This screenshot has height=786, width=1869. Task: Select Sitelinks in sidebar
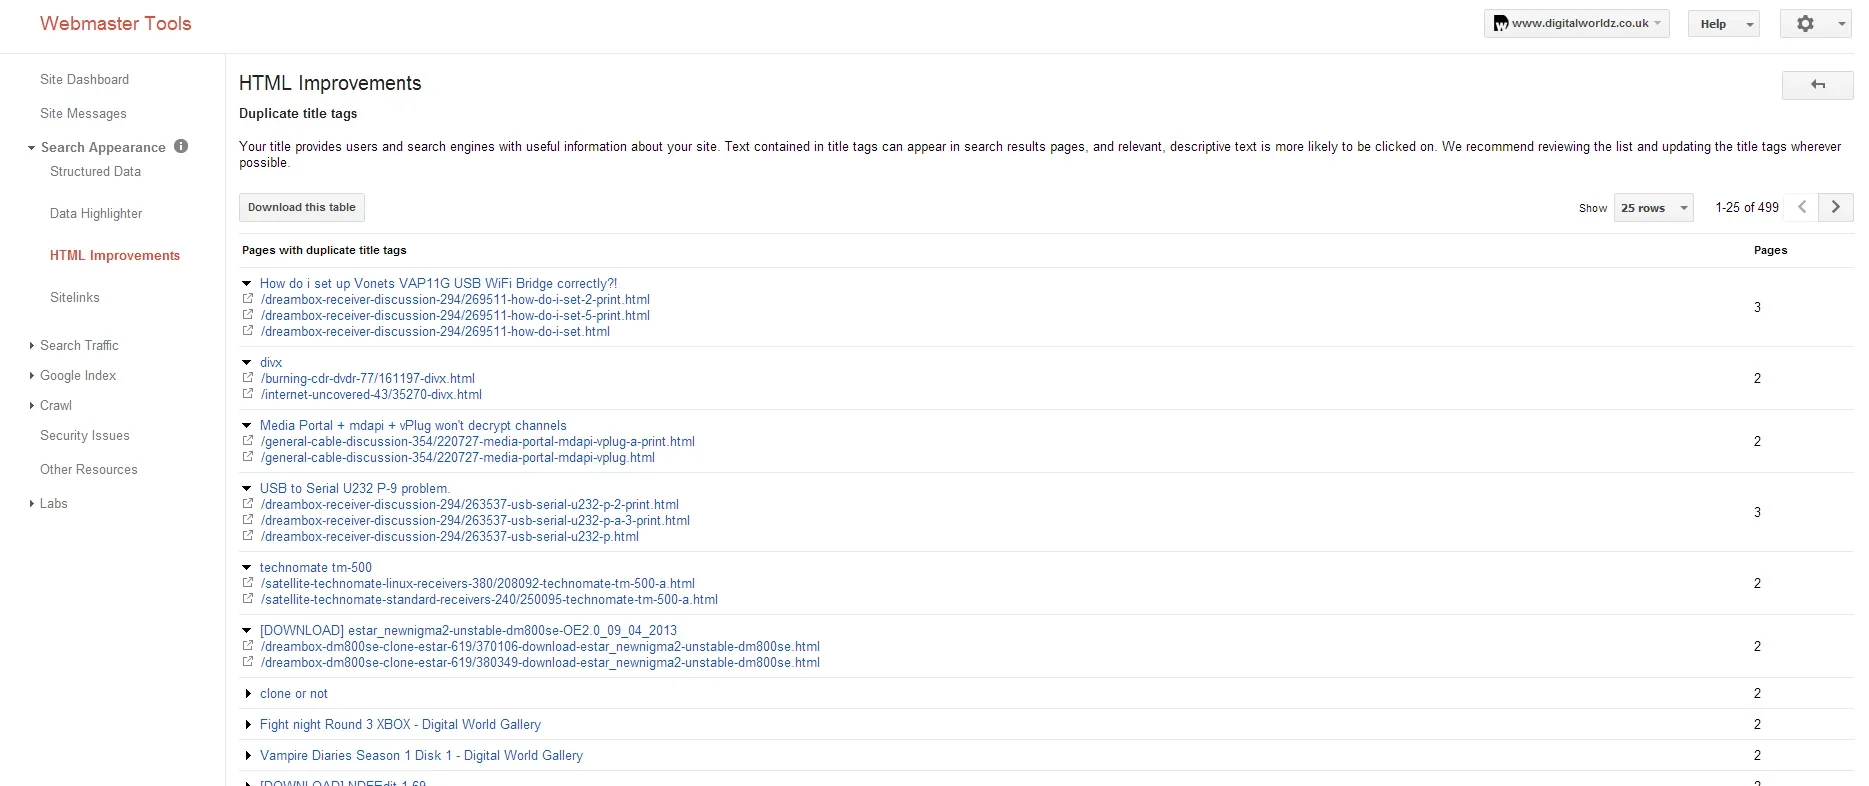coord(75,297)
